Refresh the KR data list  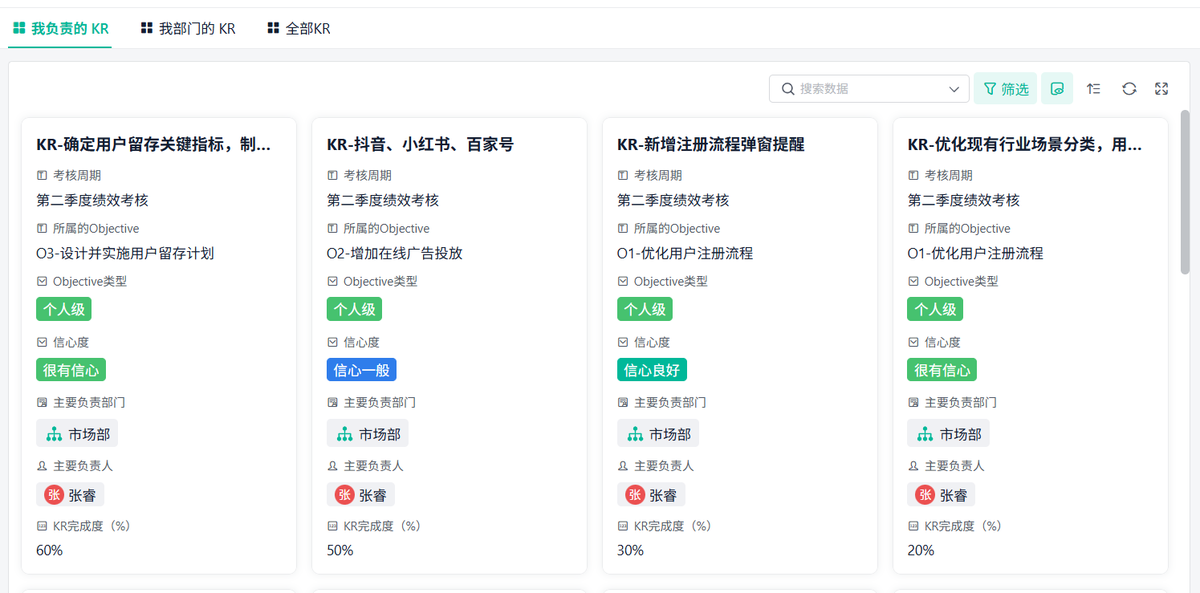click(x=1129, y=89)
